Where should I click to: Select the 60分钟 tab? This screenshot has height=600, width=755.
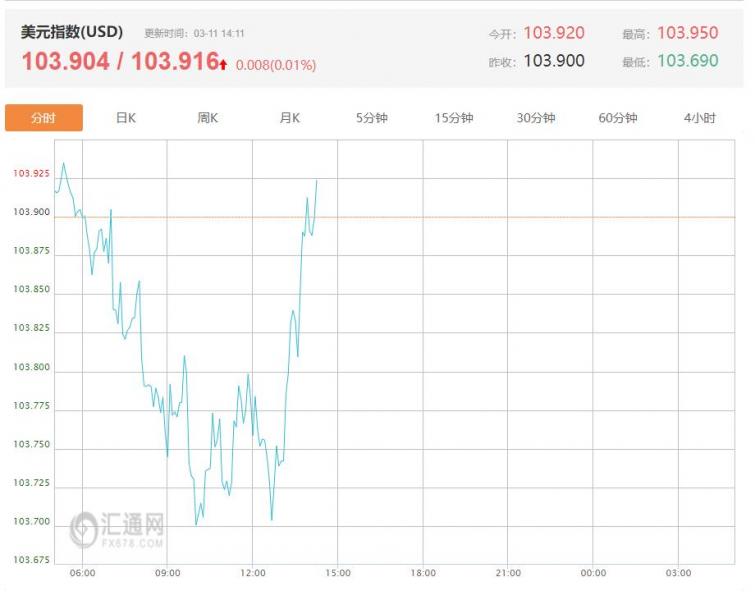pos(618,118)
